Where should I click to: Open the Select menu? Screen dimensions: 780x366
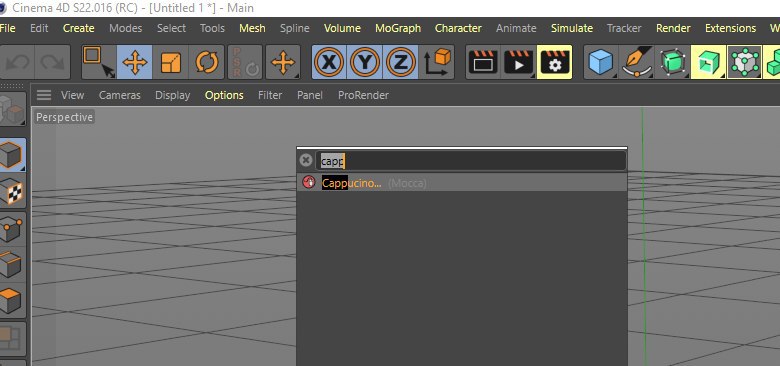pos(171,28)
